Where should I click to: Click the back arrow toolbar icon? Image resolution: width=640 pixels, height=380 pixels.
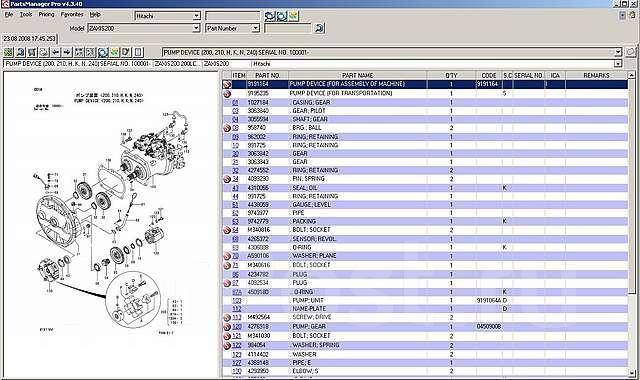pyautogui.click(x=56, y=52)
